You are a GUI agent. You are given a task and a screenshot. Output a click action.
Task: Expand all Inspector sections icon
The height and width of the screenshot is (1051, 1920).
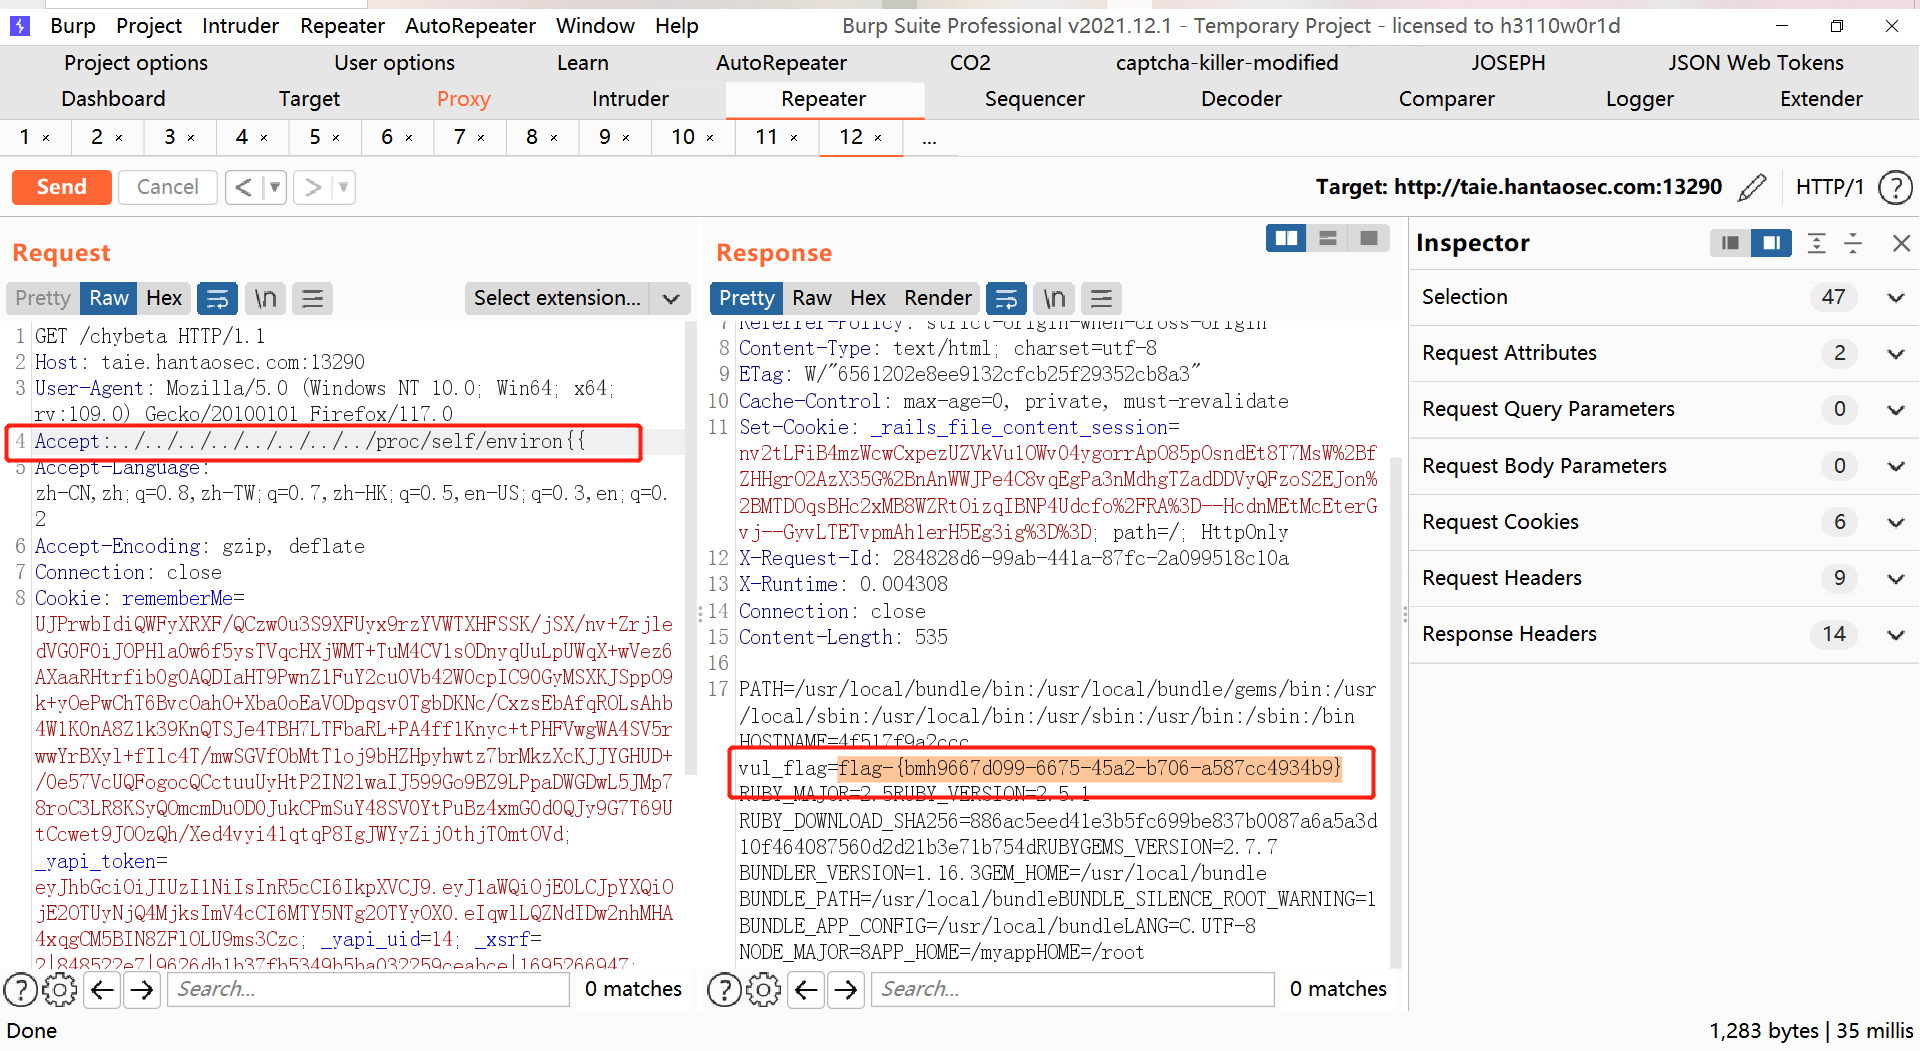click(1817, 243)
